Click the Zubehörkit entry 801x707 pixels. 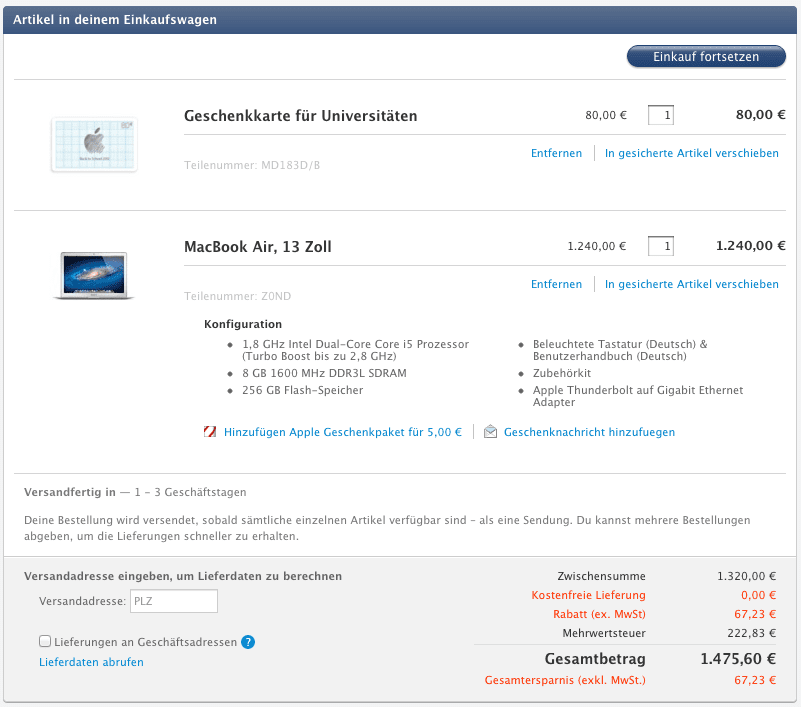[x=562, y=373]
